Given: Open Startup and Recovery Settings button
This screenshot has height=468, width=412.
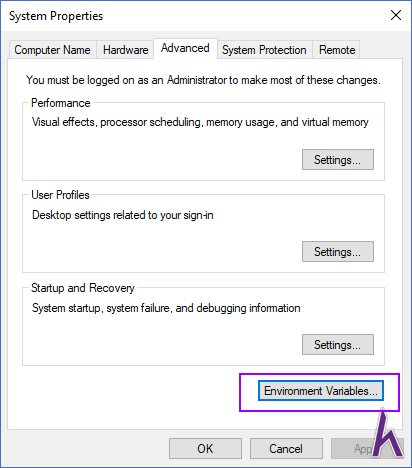Looking at the screenshot, I should 338,345.
